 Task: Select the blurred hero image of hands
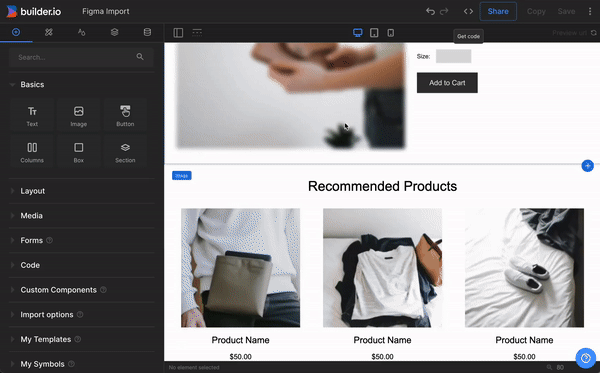[x=290, y=96]
